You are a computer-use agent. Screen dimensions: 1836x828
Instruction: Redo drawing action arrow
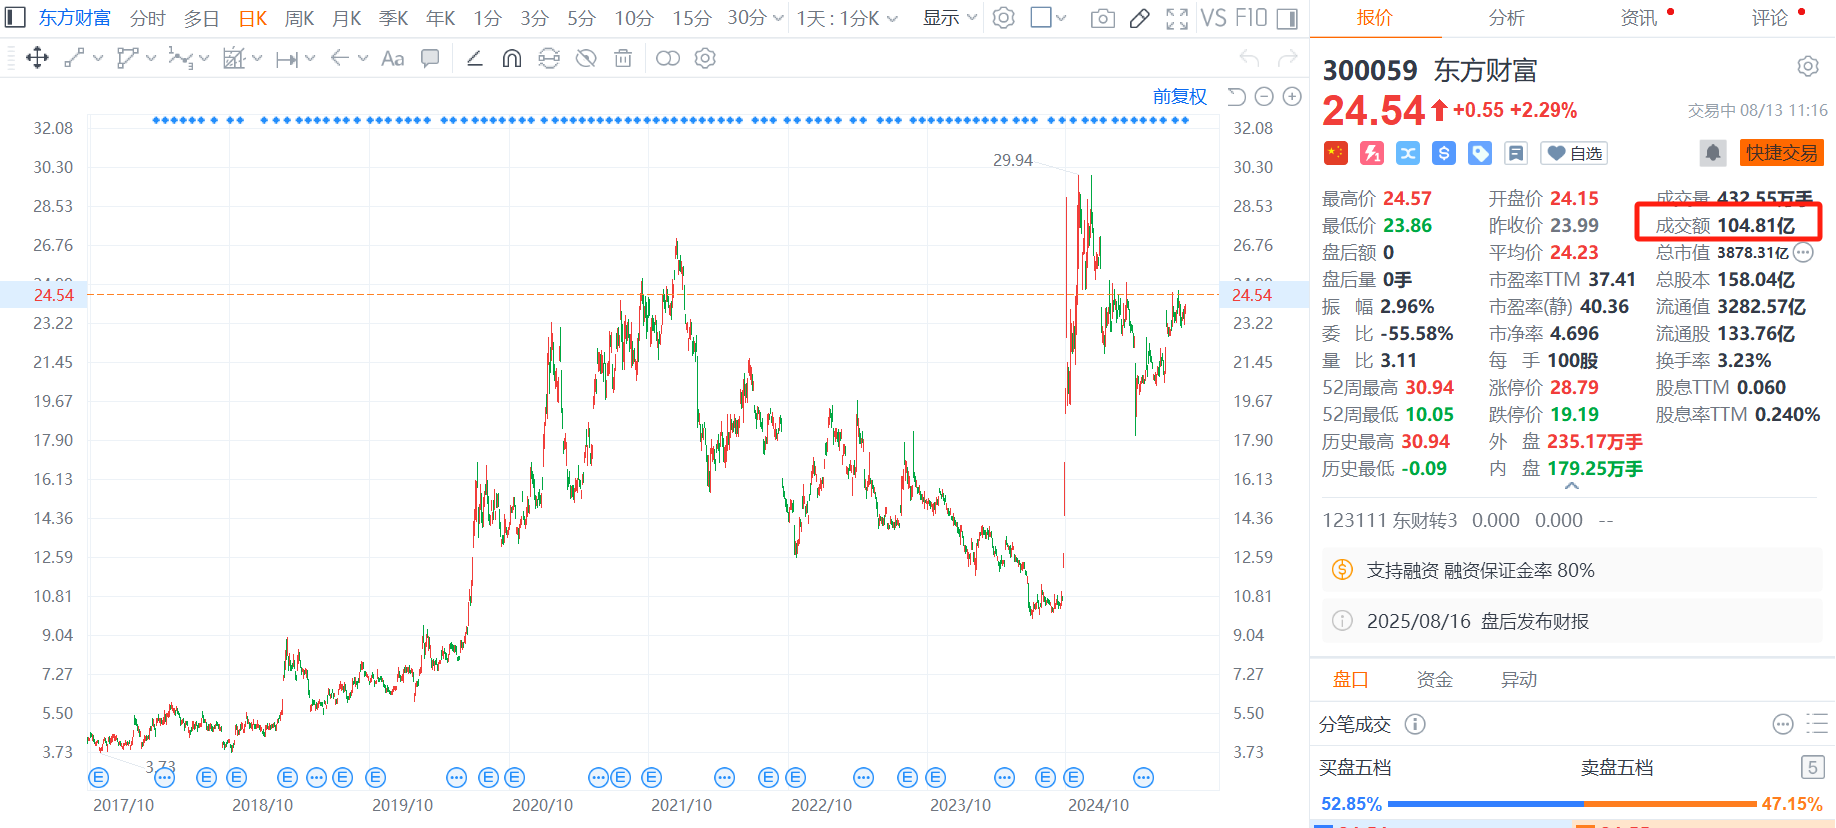1288,58
